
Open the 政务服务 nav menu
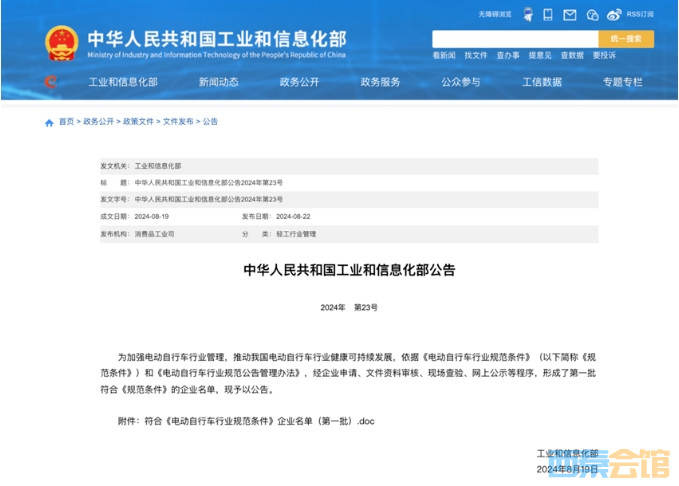380,82
